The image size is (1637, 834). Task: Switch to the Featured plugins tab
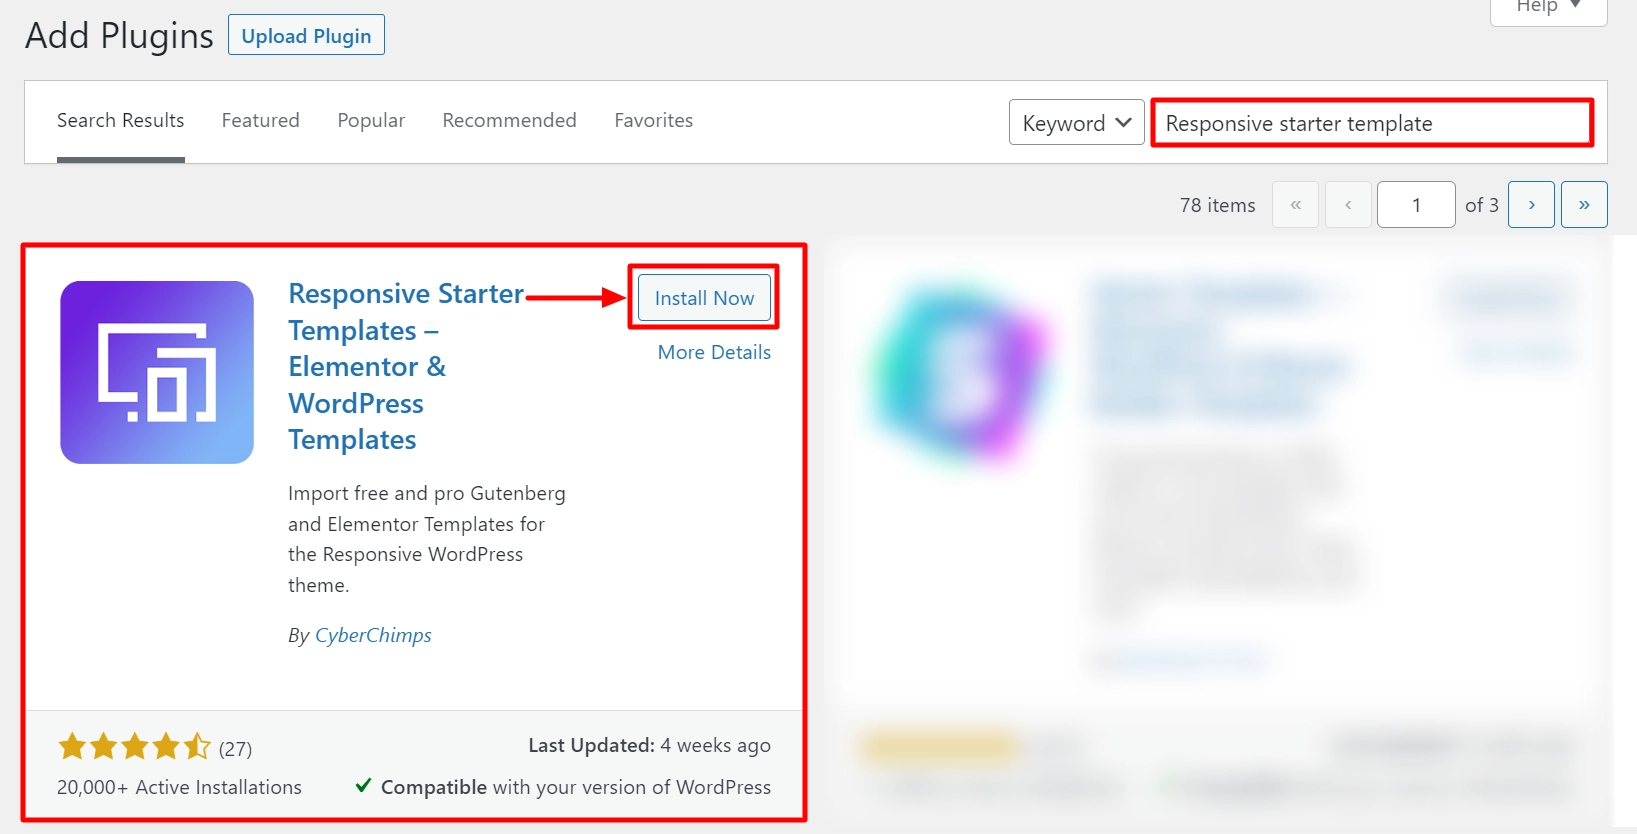(260, 120)
